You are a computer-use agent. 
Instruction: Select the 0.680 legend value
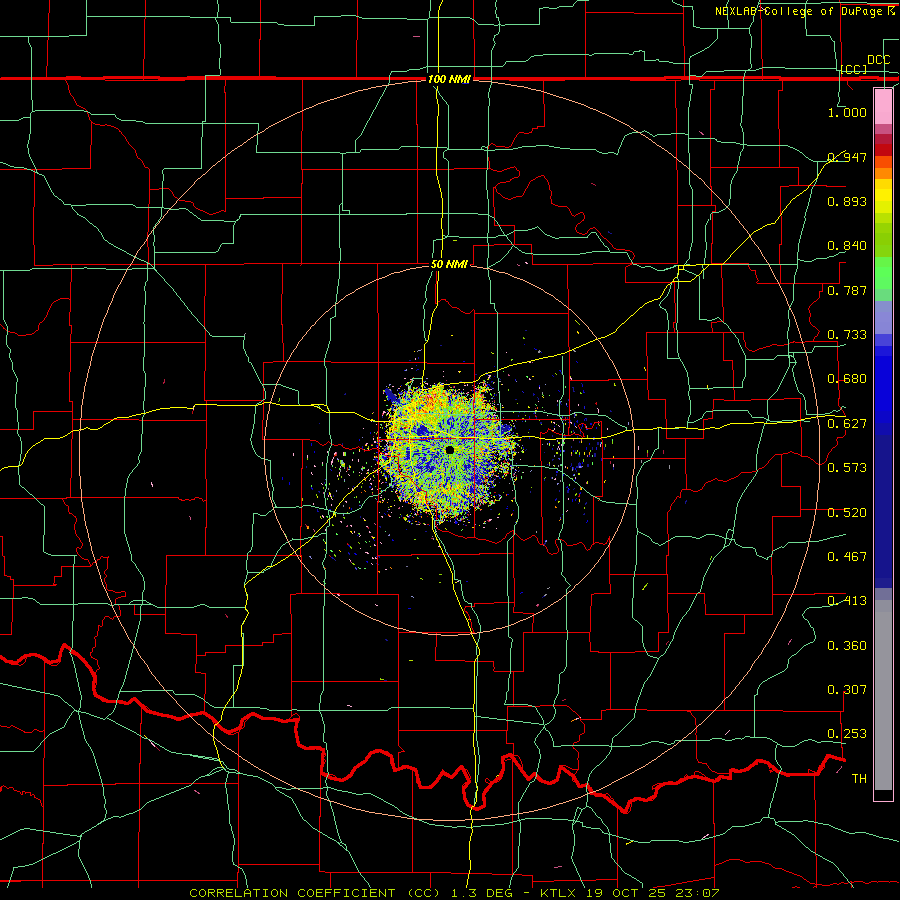click(x=847, y=379)
